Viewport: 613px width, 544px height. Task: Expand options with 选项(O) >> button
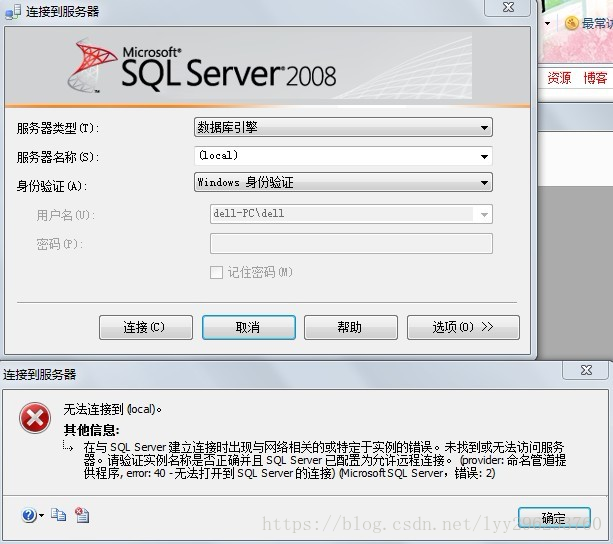[x=463, y=327]
